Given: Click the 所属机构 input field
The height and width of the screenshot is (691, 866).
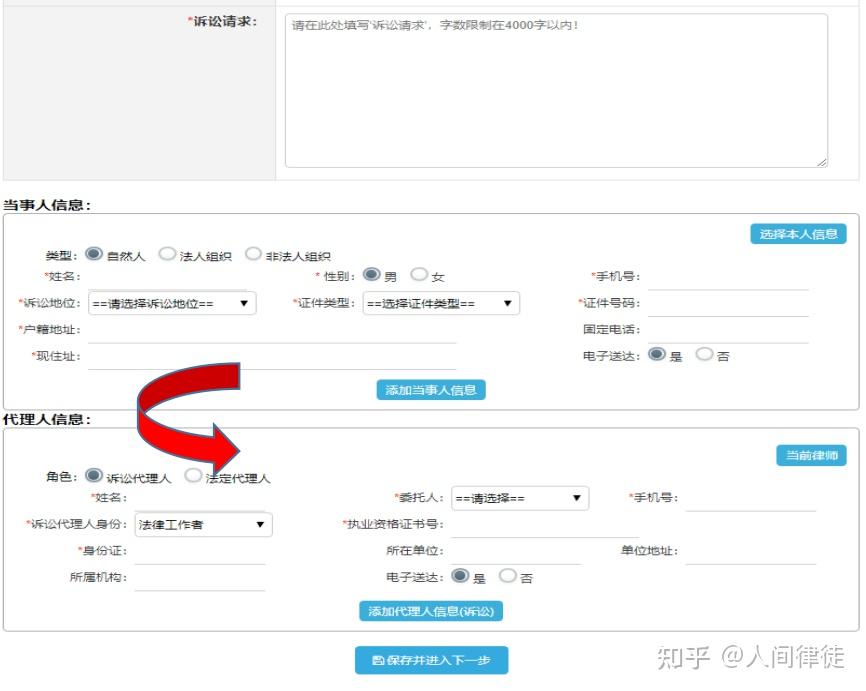Looking at the screenshot, I should [200, 579].
